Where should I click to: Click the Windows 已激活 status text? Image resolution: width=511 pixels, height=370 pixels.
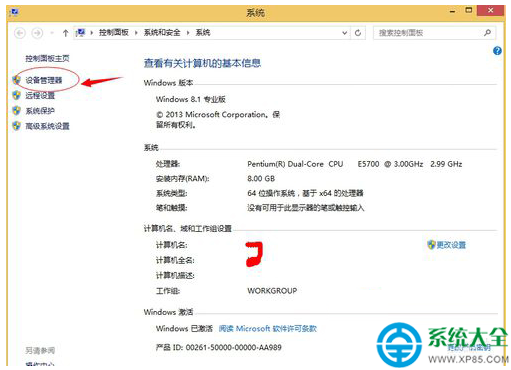click(x=184, y=329)
